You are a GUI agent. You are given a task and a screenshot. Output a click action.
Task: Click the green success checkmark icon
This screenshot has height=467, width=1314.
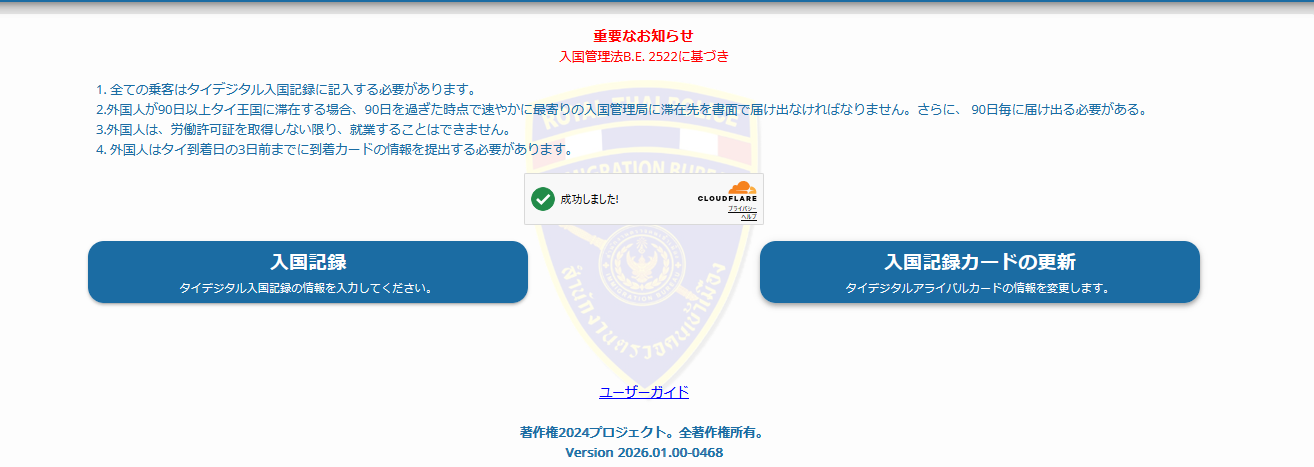(543, 198)
